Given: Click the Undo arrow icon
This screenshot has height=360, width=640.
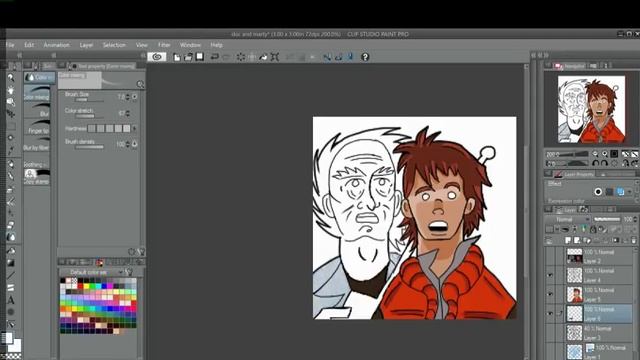Looking at the screenshot, I should click(215, 57).
